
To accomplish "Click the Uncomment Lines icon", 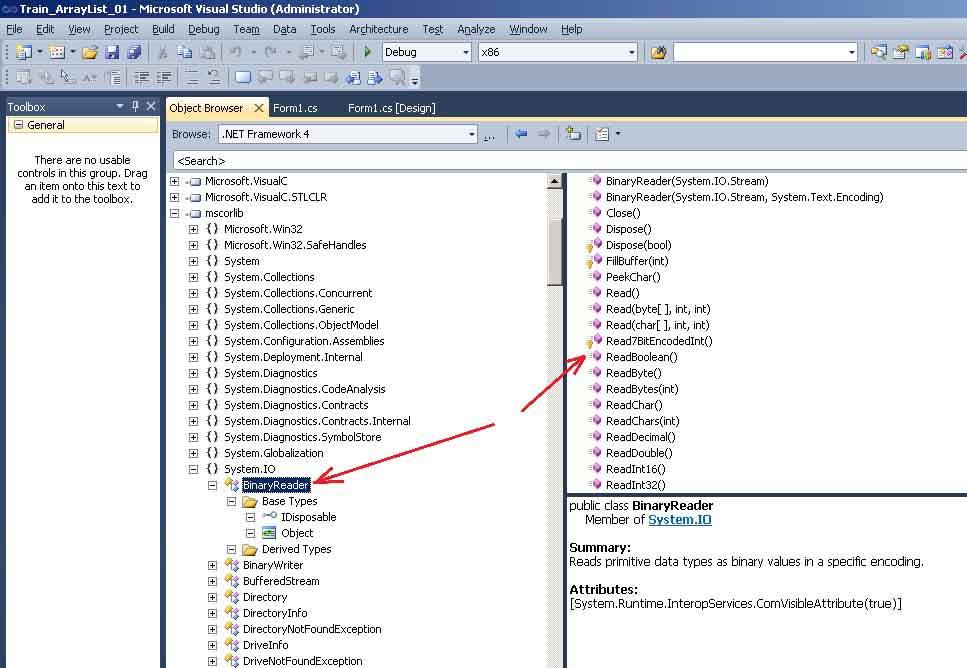I will [x=213, y=78].
